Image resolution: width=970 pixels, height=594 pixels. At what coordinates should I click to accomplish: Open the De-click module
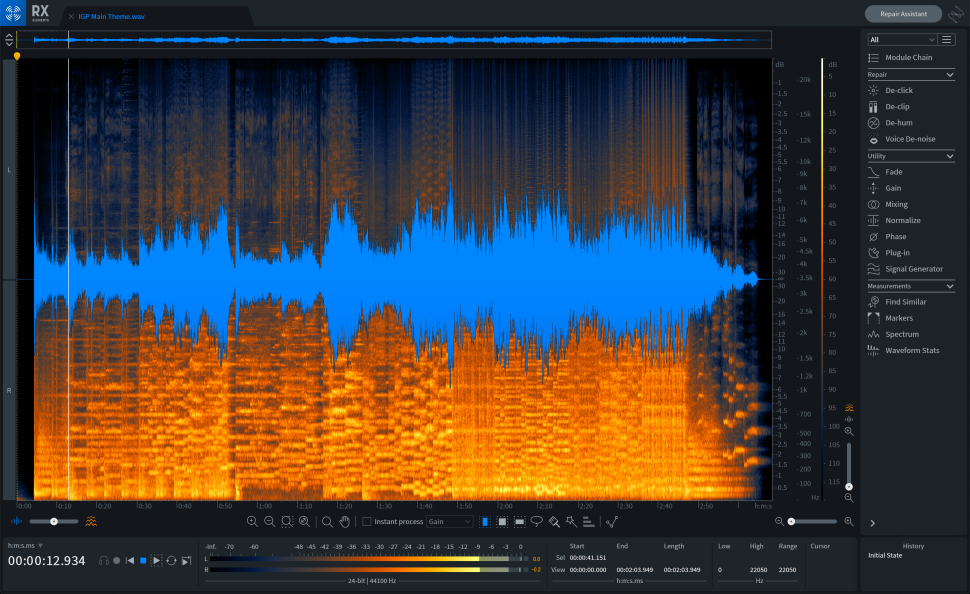pyautogui.click(x=898, y=90)
